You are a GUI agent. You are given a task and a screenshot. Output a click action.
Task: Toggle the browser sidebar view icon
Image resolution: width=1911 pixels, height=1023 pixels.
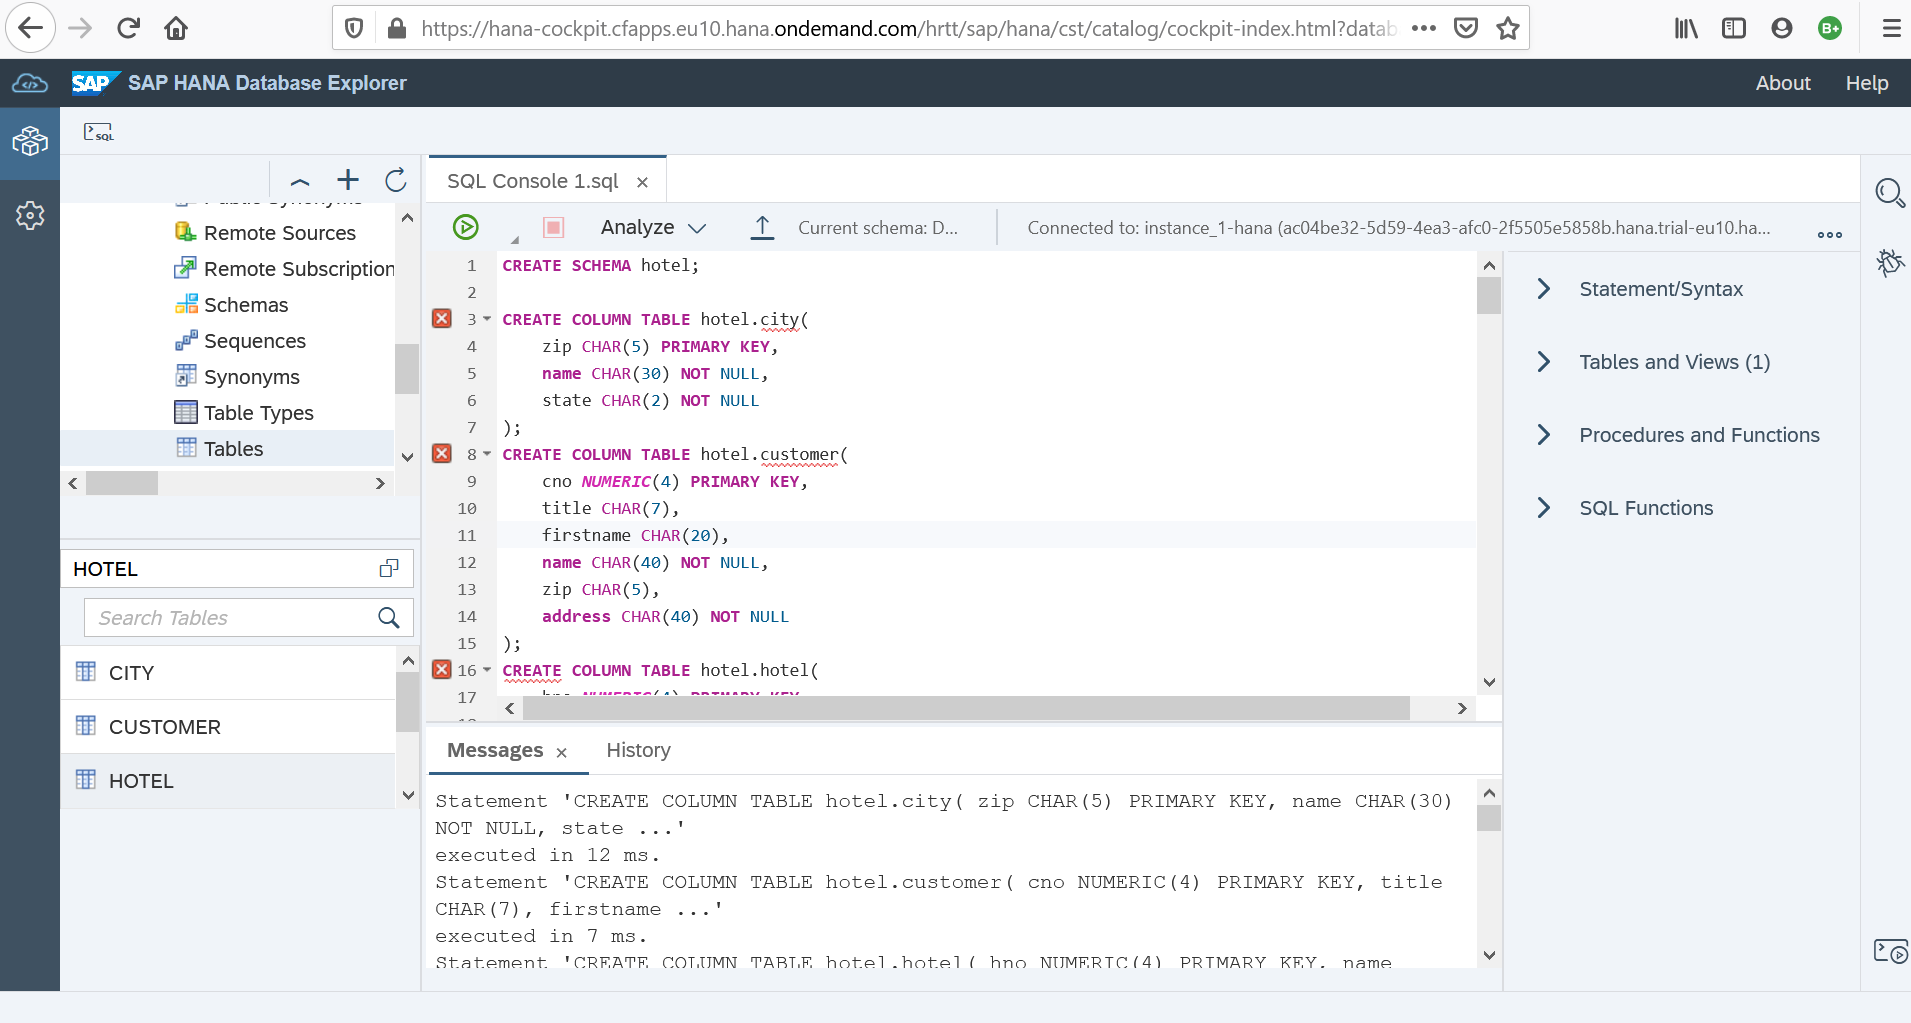(x=1734, y=28)
